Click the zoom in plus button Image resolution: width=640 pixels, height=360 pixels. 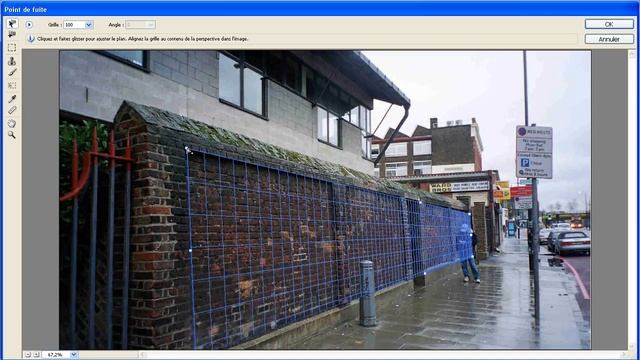coord(36,355)
